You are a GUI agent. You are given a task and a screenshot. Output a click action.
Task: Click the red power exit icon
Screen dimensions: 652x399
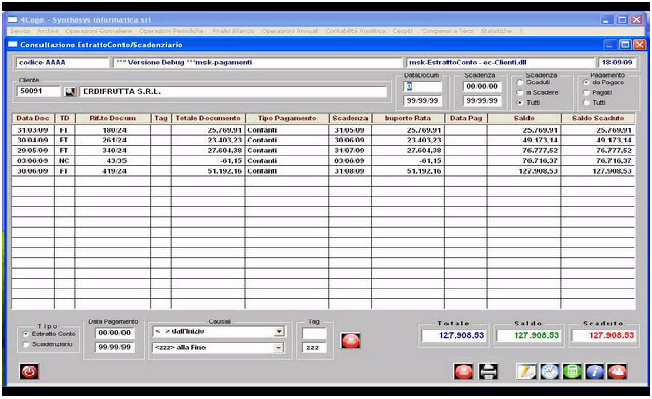[x=29, y=371]
